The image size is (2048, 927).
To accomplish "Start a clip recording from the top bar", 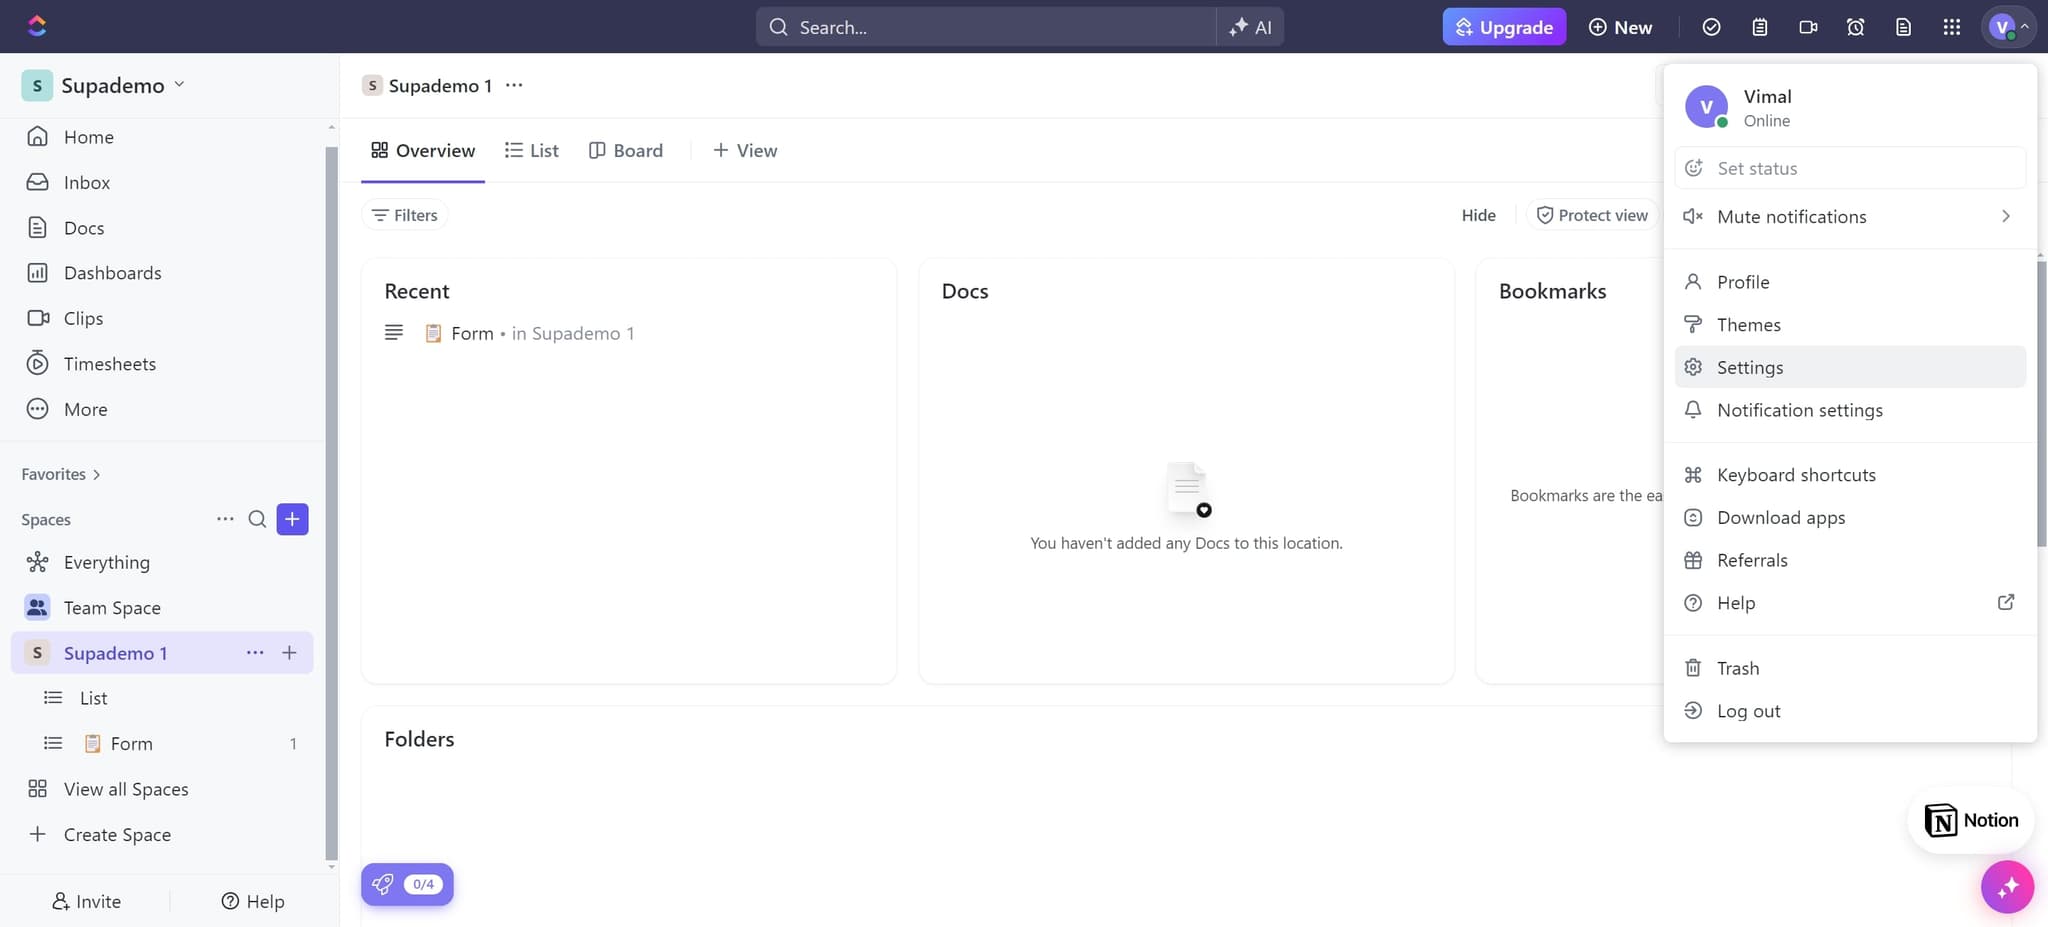I will (x=1808, y=27).
